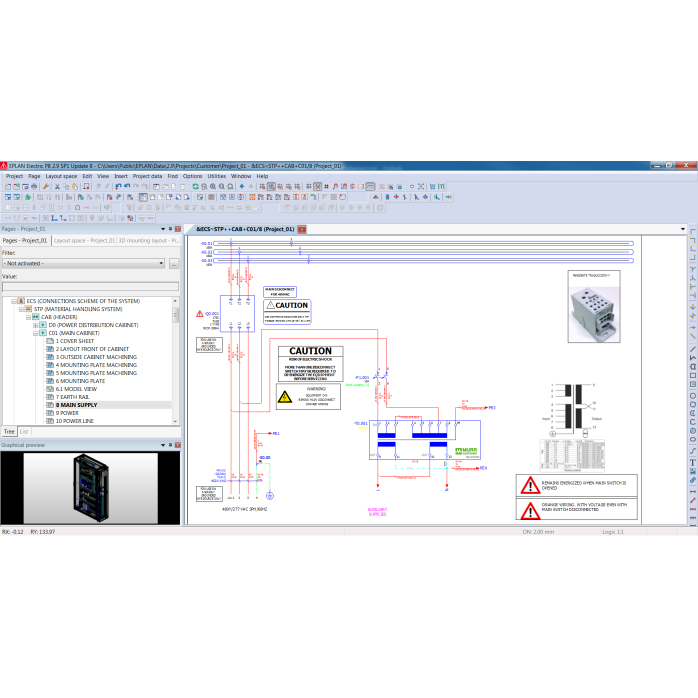Open the Insert menu
698x698 pixels.
click(121, 176)
